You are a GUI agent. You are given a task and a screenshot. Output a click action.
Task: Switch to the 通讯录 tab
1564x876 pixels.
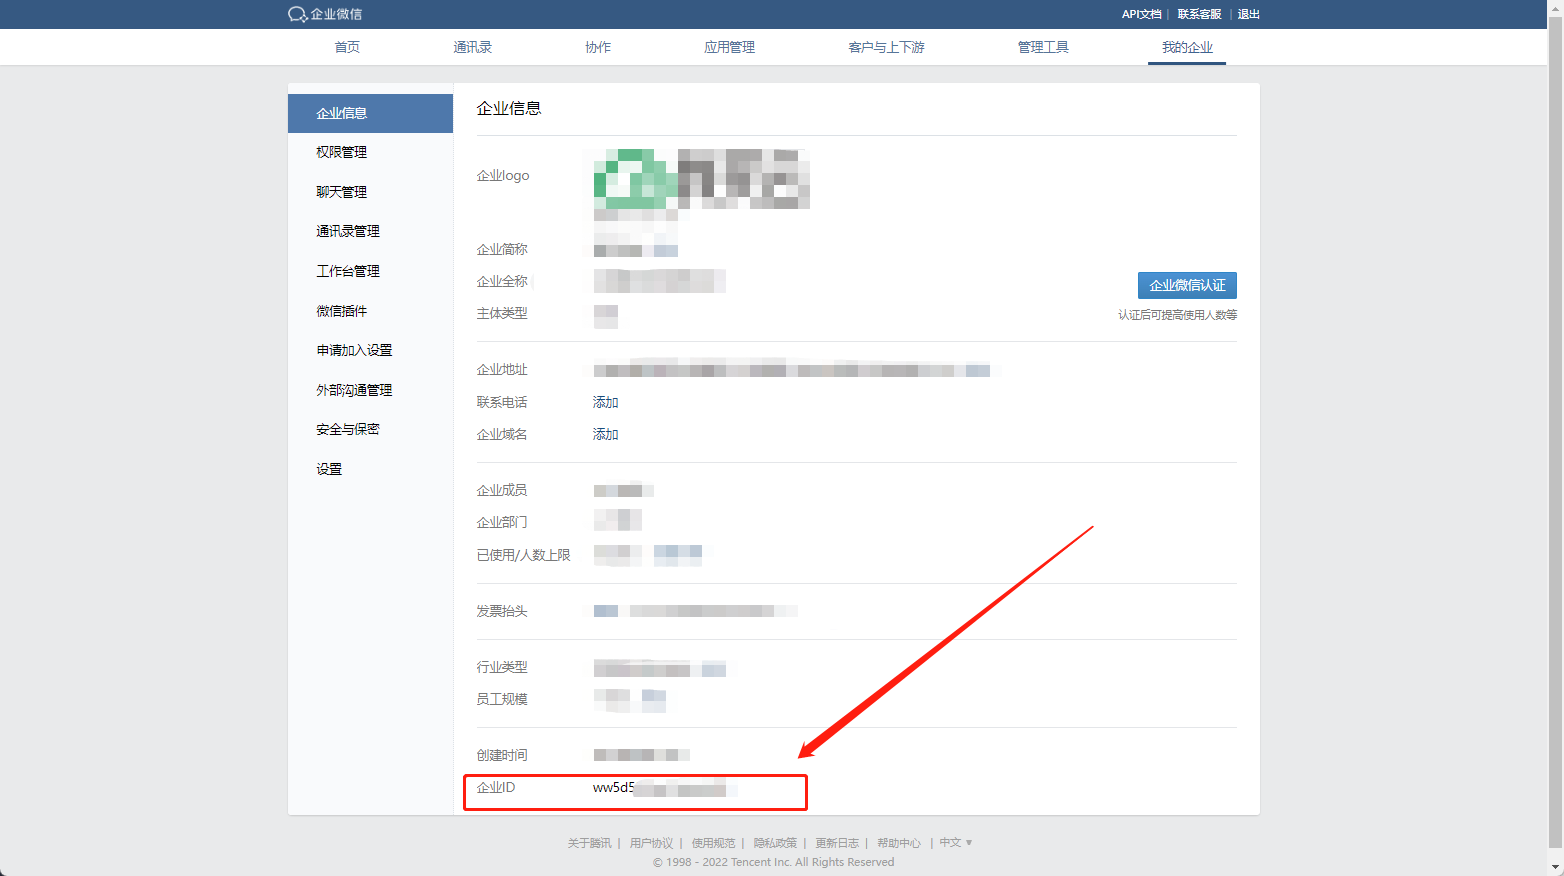coord(472,47)
